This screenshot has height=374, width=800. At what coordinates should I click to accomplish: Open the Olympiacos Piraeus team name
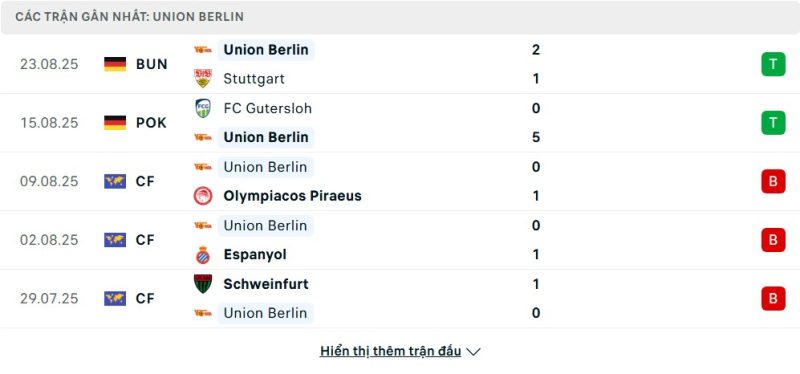(292, 196)
